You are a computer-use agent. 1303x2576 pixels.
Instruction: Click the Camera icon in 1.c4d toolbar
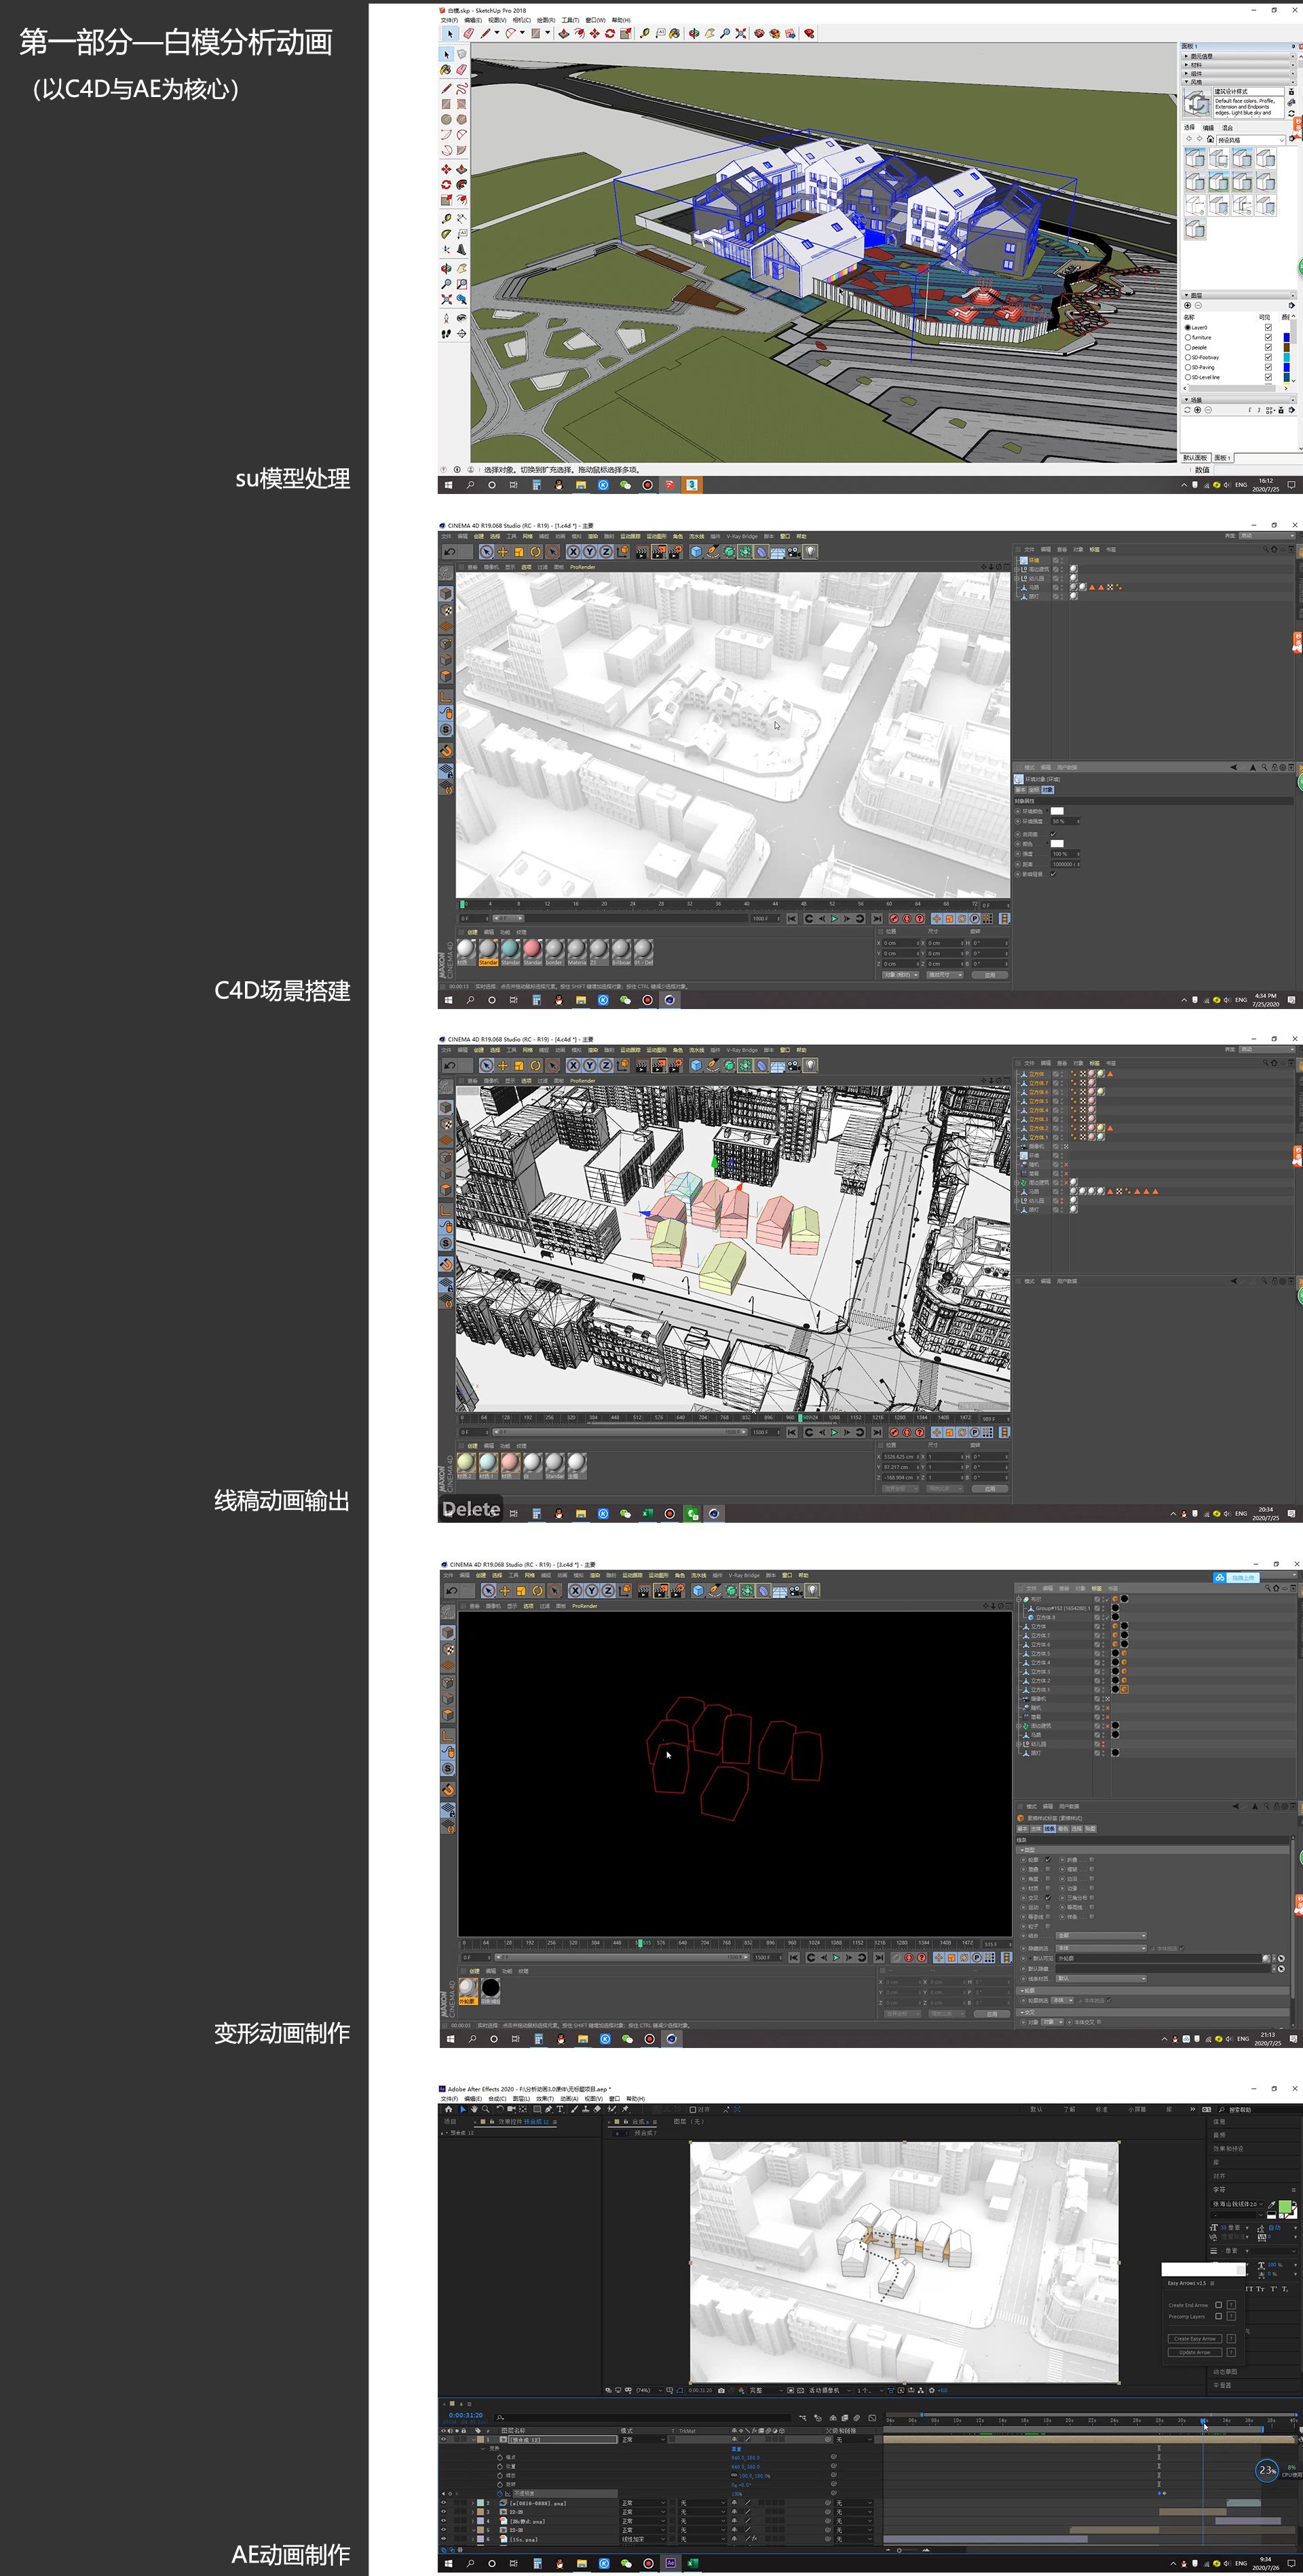[x=793, y=551]
